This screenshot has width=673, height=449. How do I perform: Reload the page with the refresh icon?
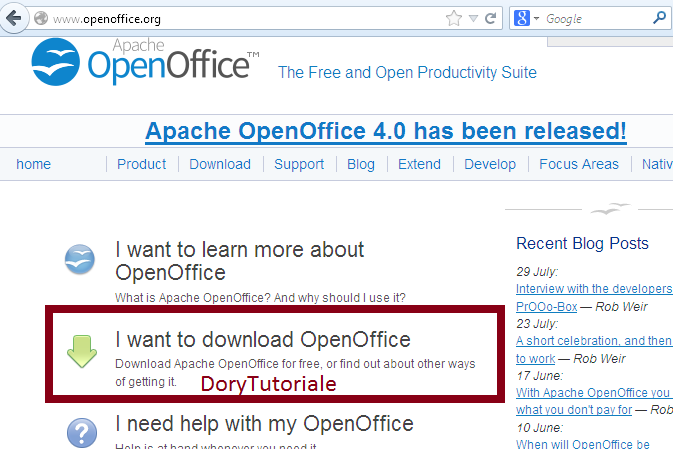(490, 18)
